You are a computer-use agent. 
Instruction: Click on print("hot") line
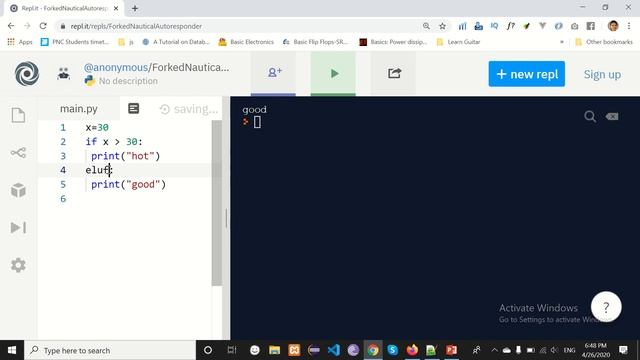[x=126, y=156]
